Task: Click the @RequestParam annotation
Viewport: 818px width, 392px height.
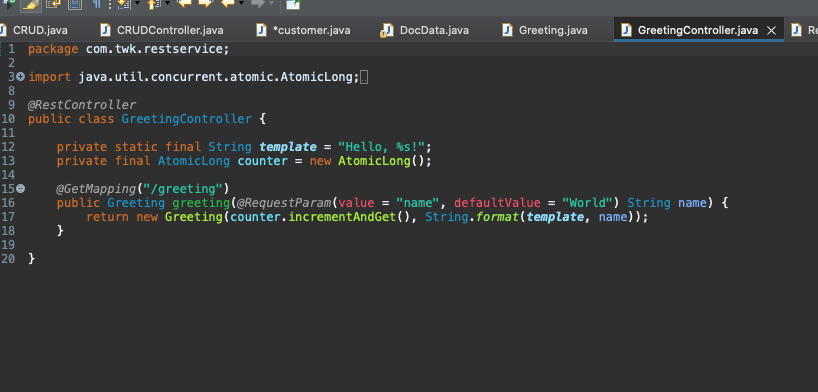Action: tap(284, 203)
